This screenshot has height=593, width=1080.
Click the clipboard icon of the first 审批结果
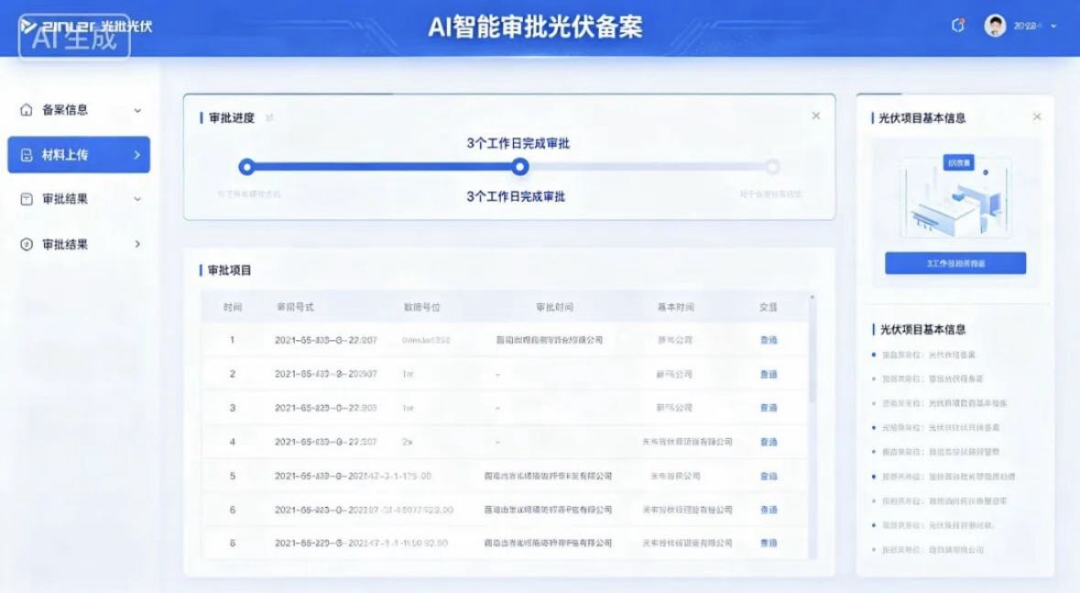click(x=26, y=199)
